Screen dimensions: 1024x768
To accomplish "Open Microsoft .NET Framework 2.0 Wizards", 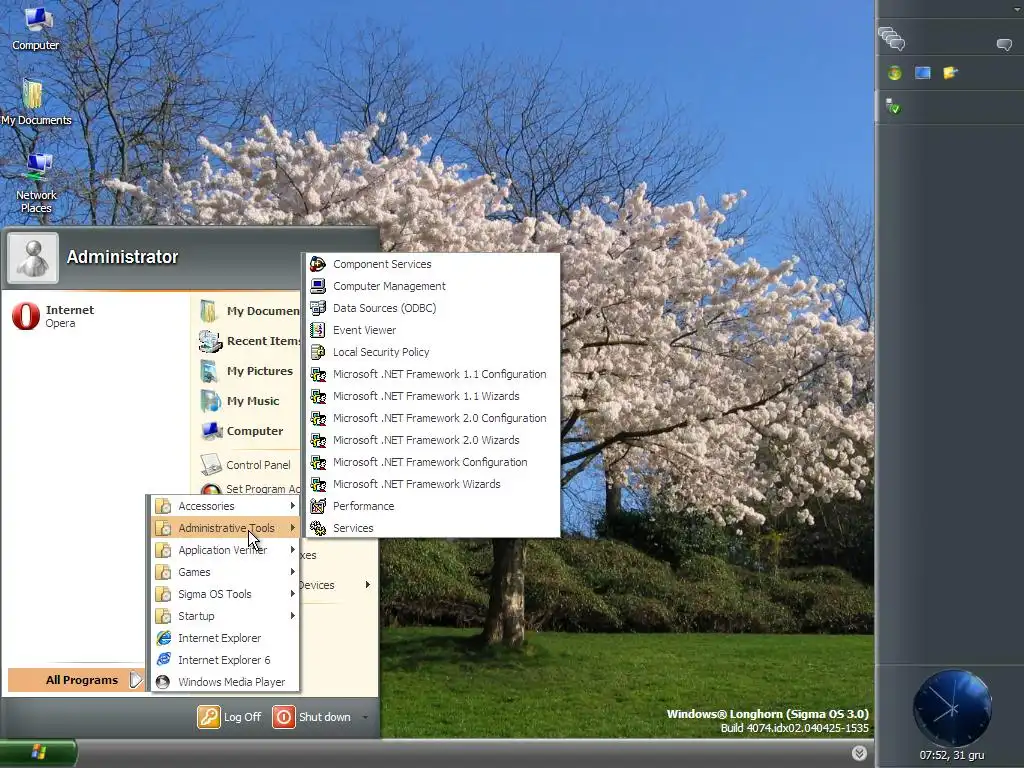I will pyautogui.click(x=432, y=440).
